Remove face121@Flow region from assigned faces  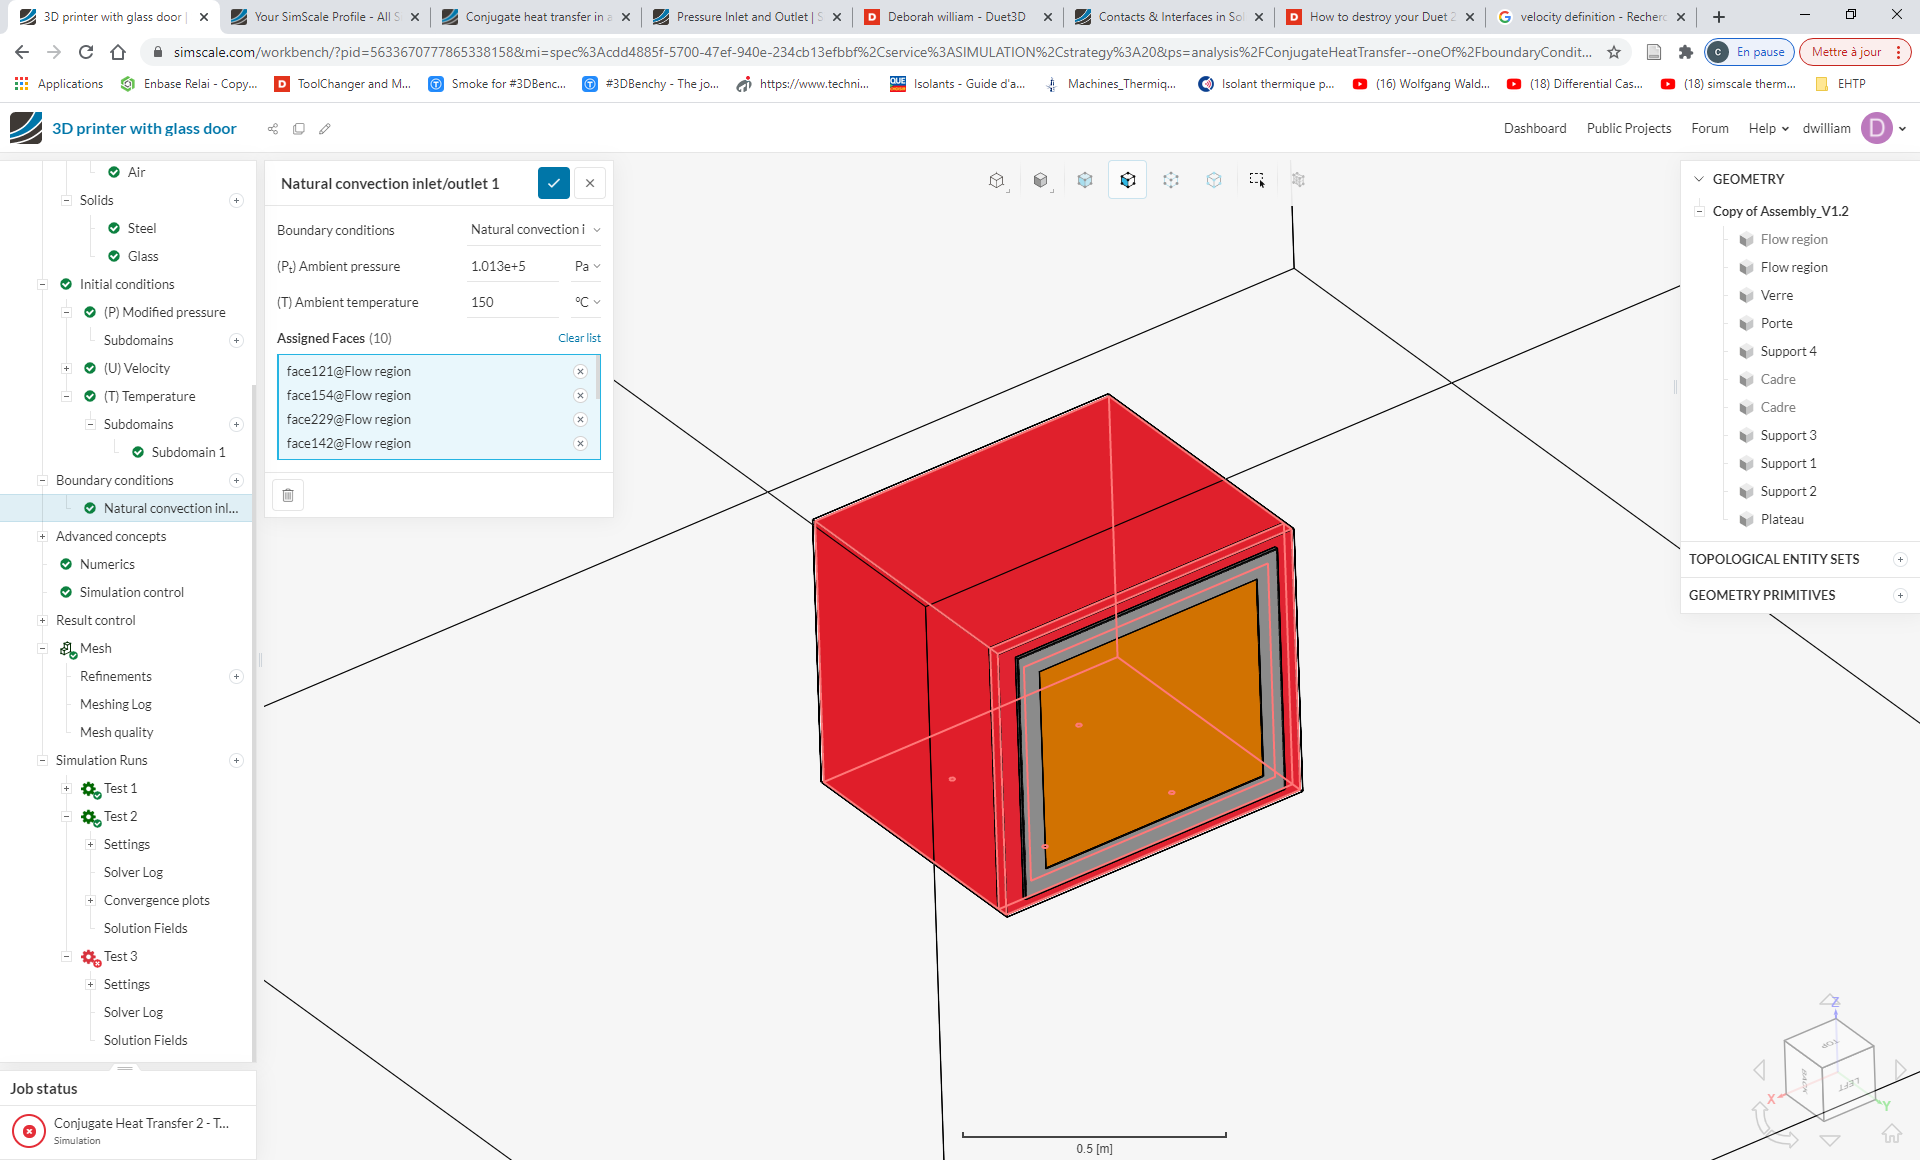click(580, 371)
